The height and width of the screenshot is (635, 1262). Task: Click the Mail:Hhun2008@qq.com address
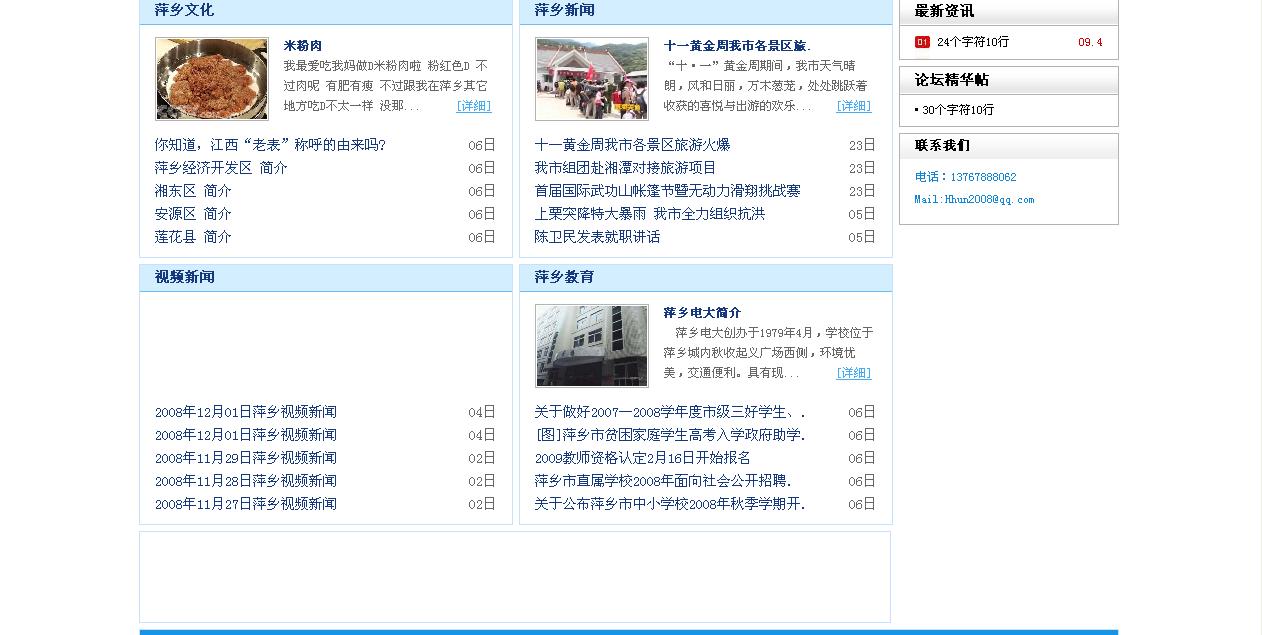(x=974, y=200)
